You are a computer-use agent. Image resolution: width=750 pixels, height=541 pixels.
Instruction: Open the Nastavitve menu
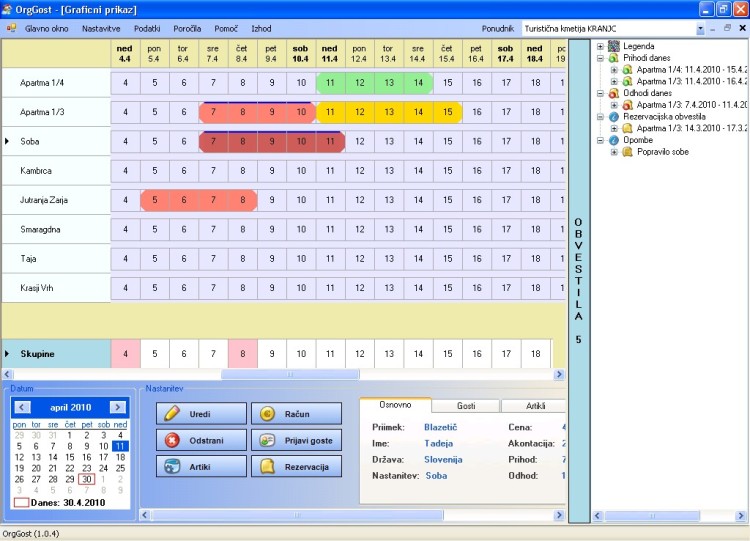tap(100, 29)
